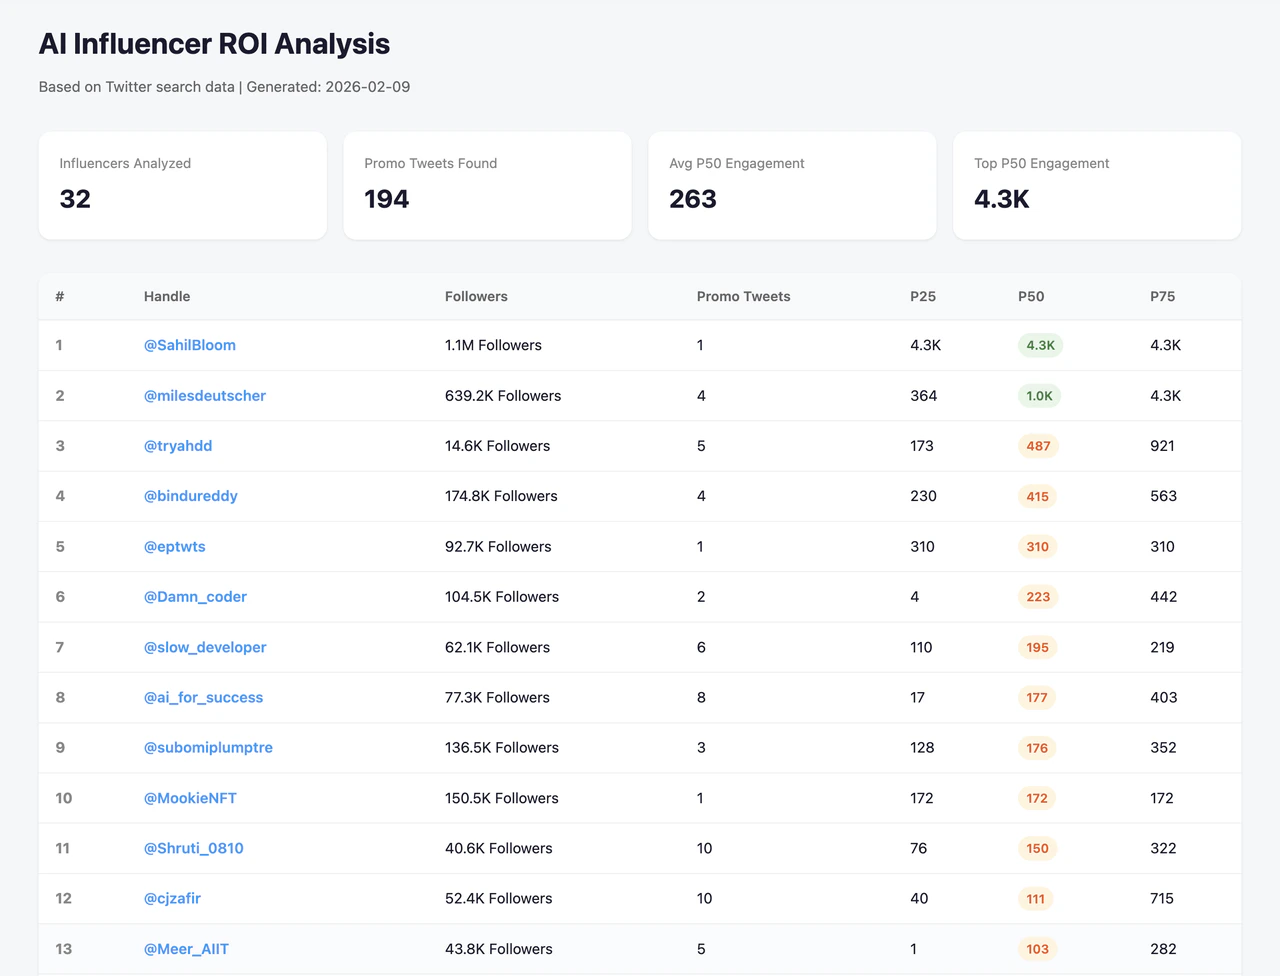1280x976 pixels.
Task: Open the @Damn_coder profile link
Action: coord(195,596)
